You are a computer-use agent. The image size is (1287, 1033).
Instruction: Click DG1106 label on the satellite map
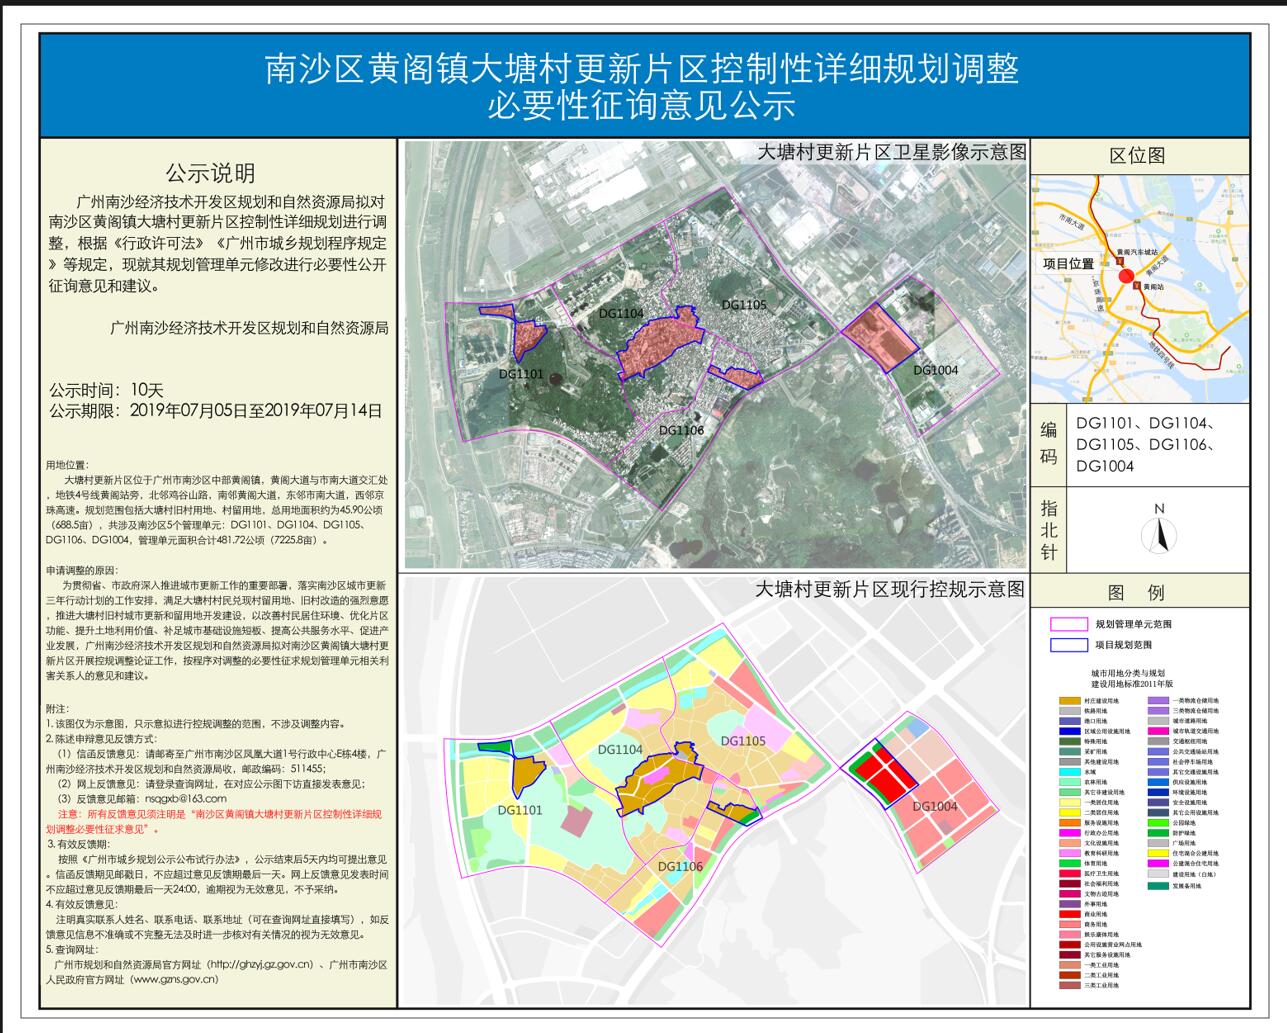[681, 430]
